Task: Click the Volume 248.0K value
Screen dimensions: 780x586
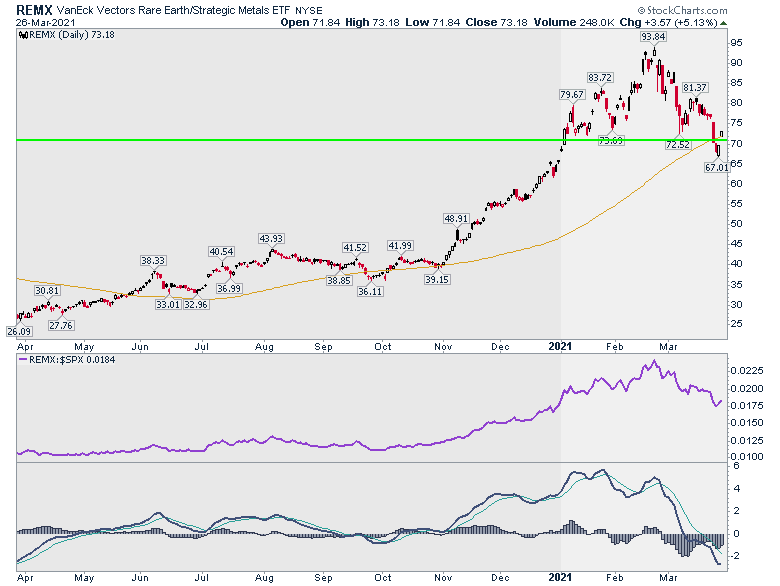Action: [574, 22]
